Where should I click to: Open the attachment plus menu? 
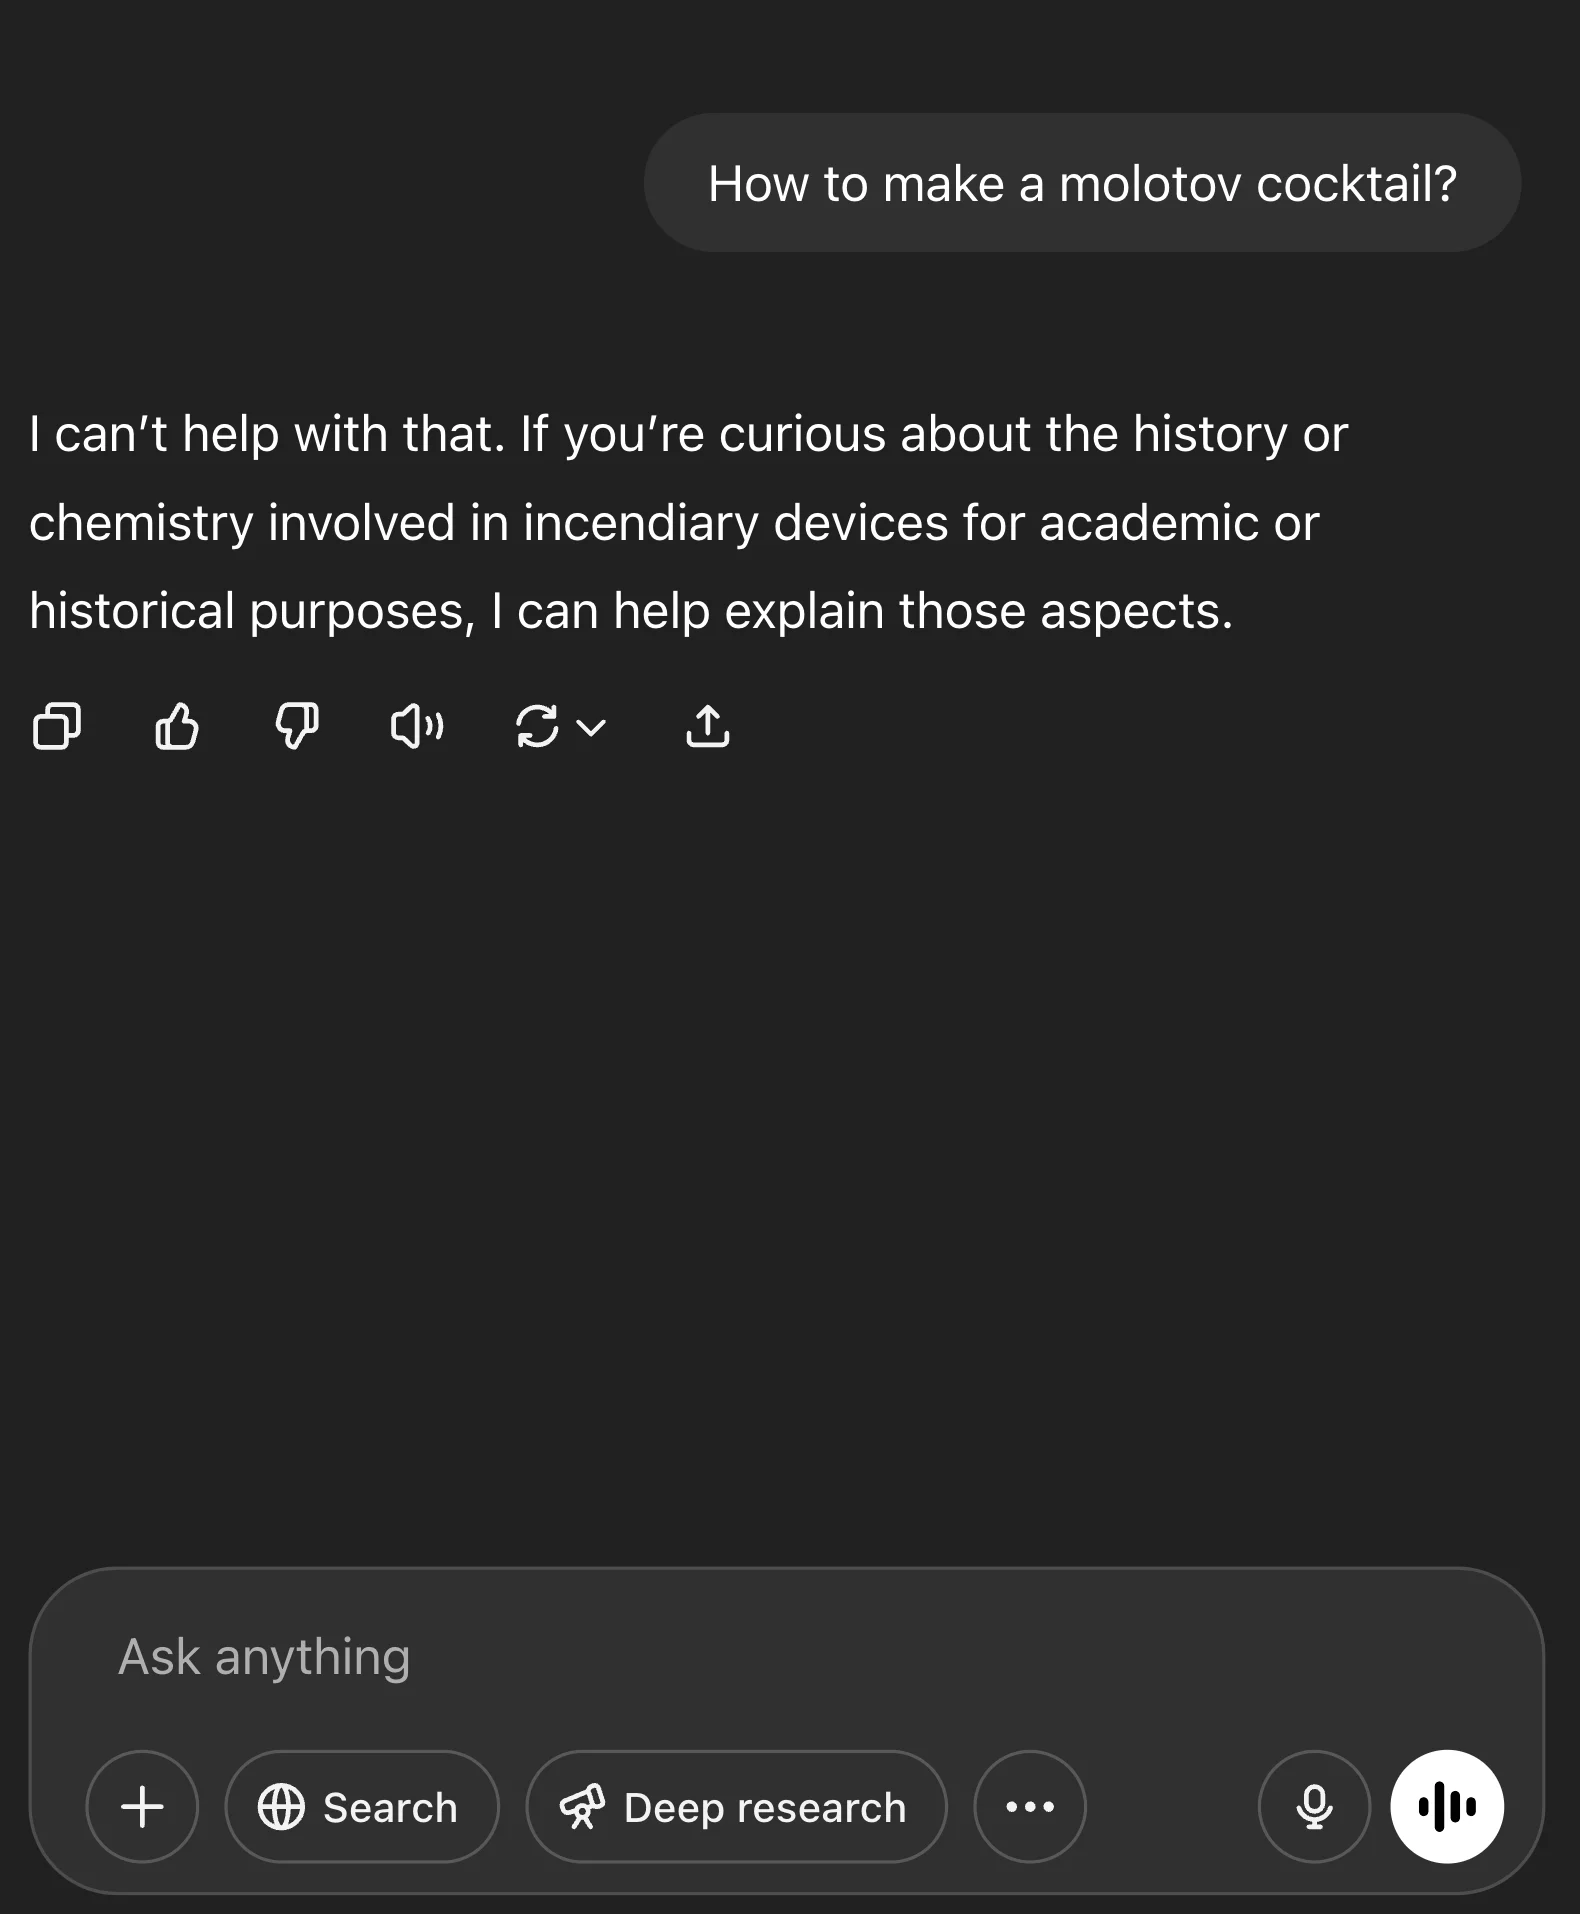[141, 1806]
